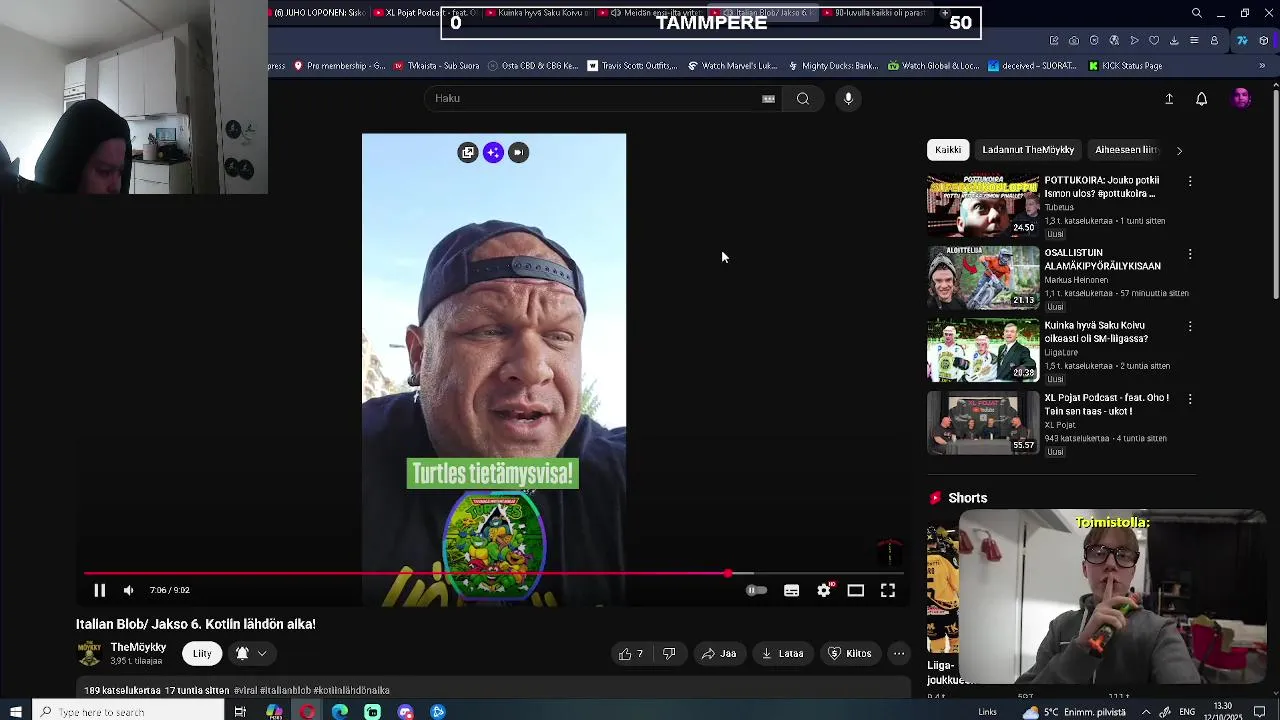The image size is (1280, 720).
Task: Click first overlay icon atop video
Action: click(467, 152)
